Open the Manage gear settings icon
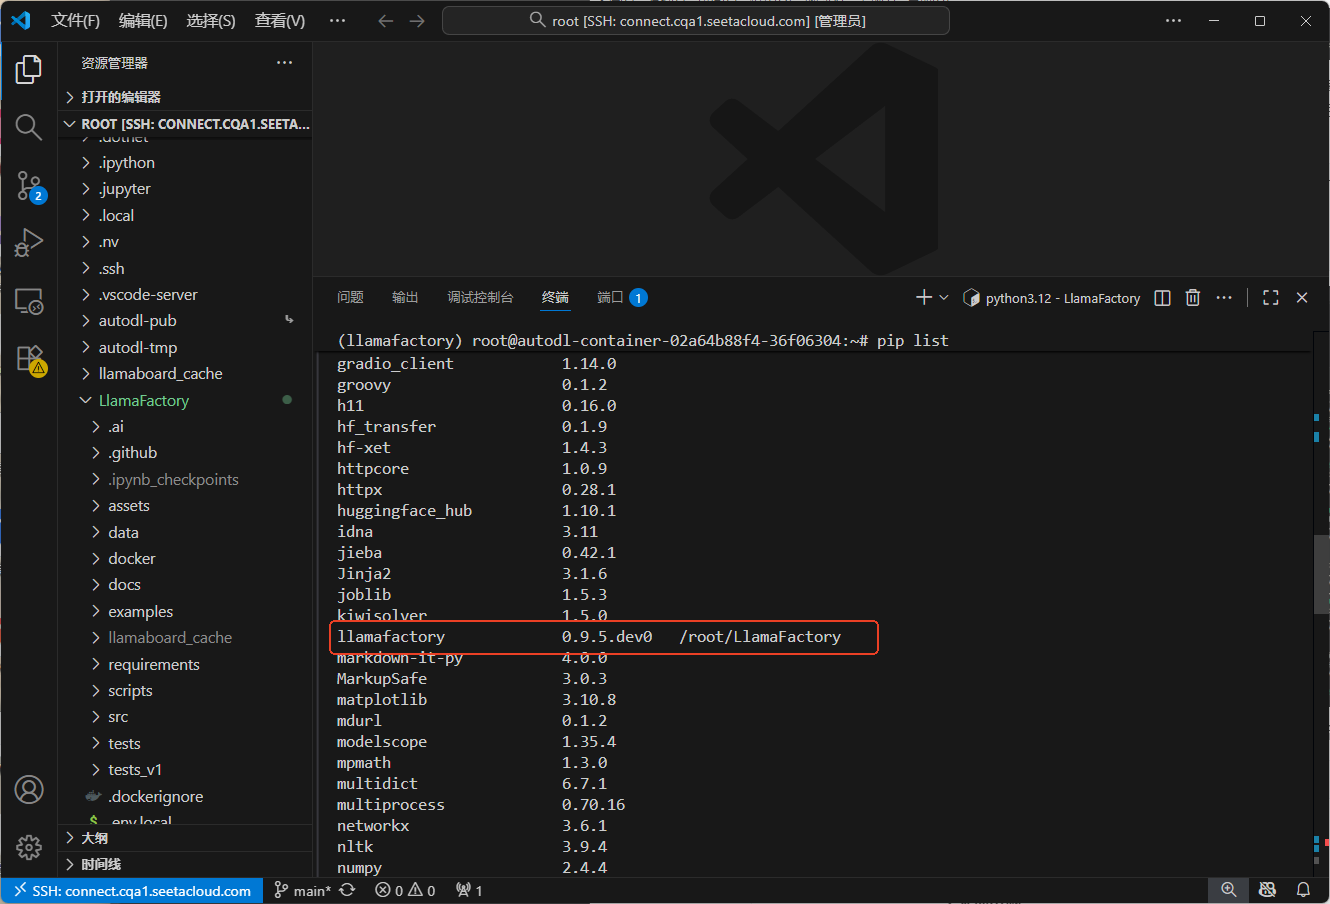The height and width of the screenshot is (904, 1330). [29, 847]
